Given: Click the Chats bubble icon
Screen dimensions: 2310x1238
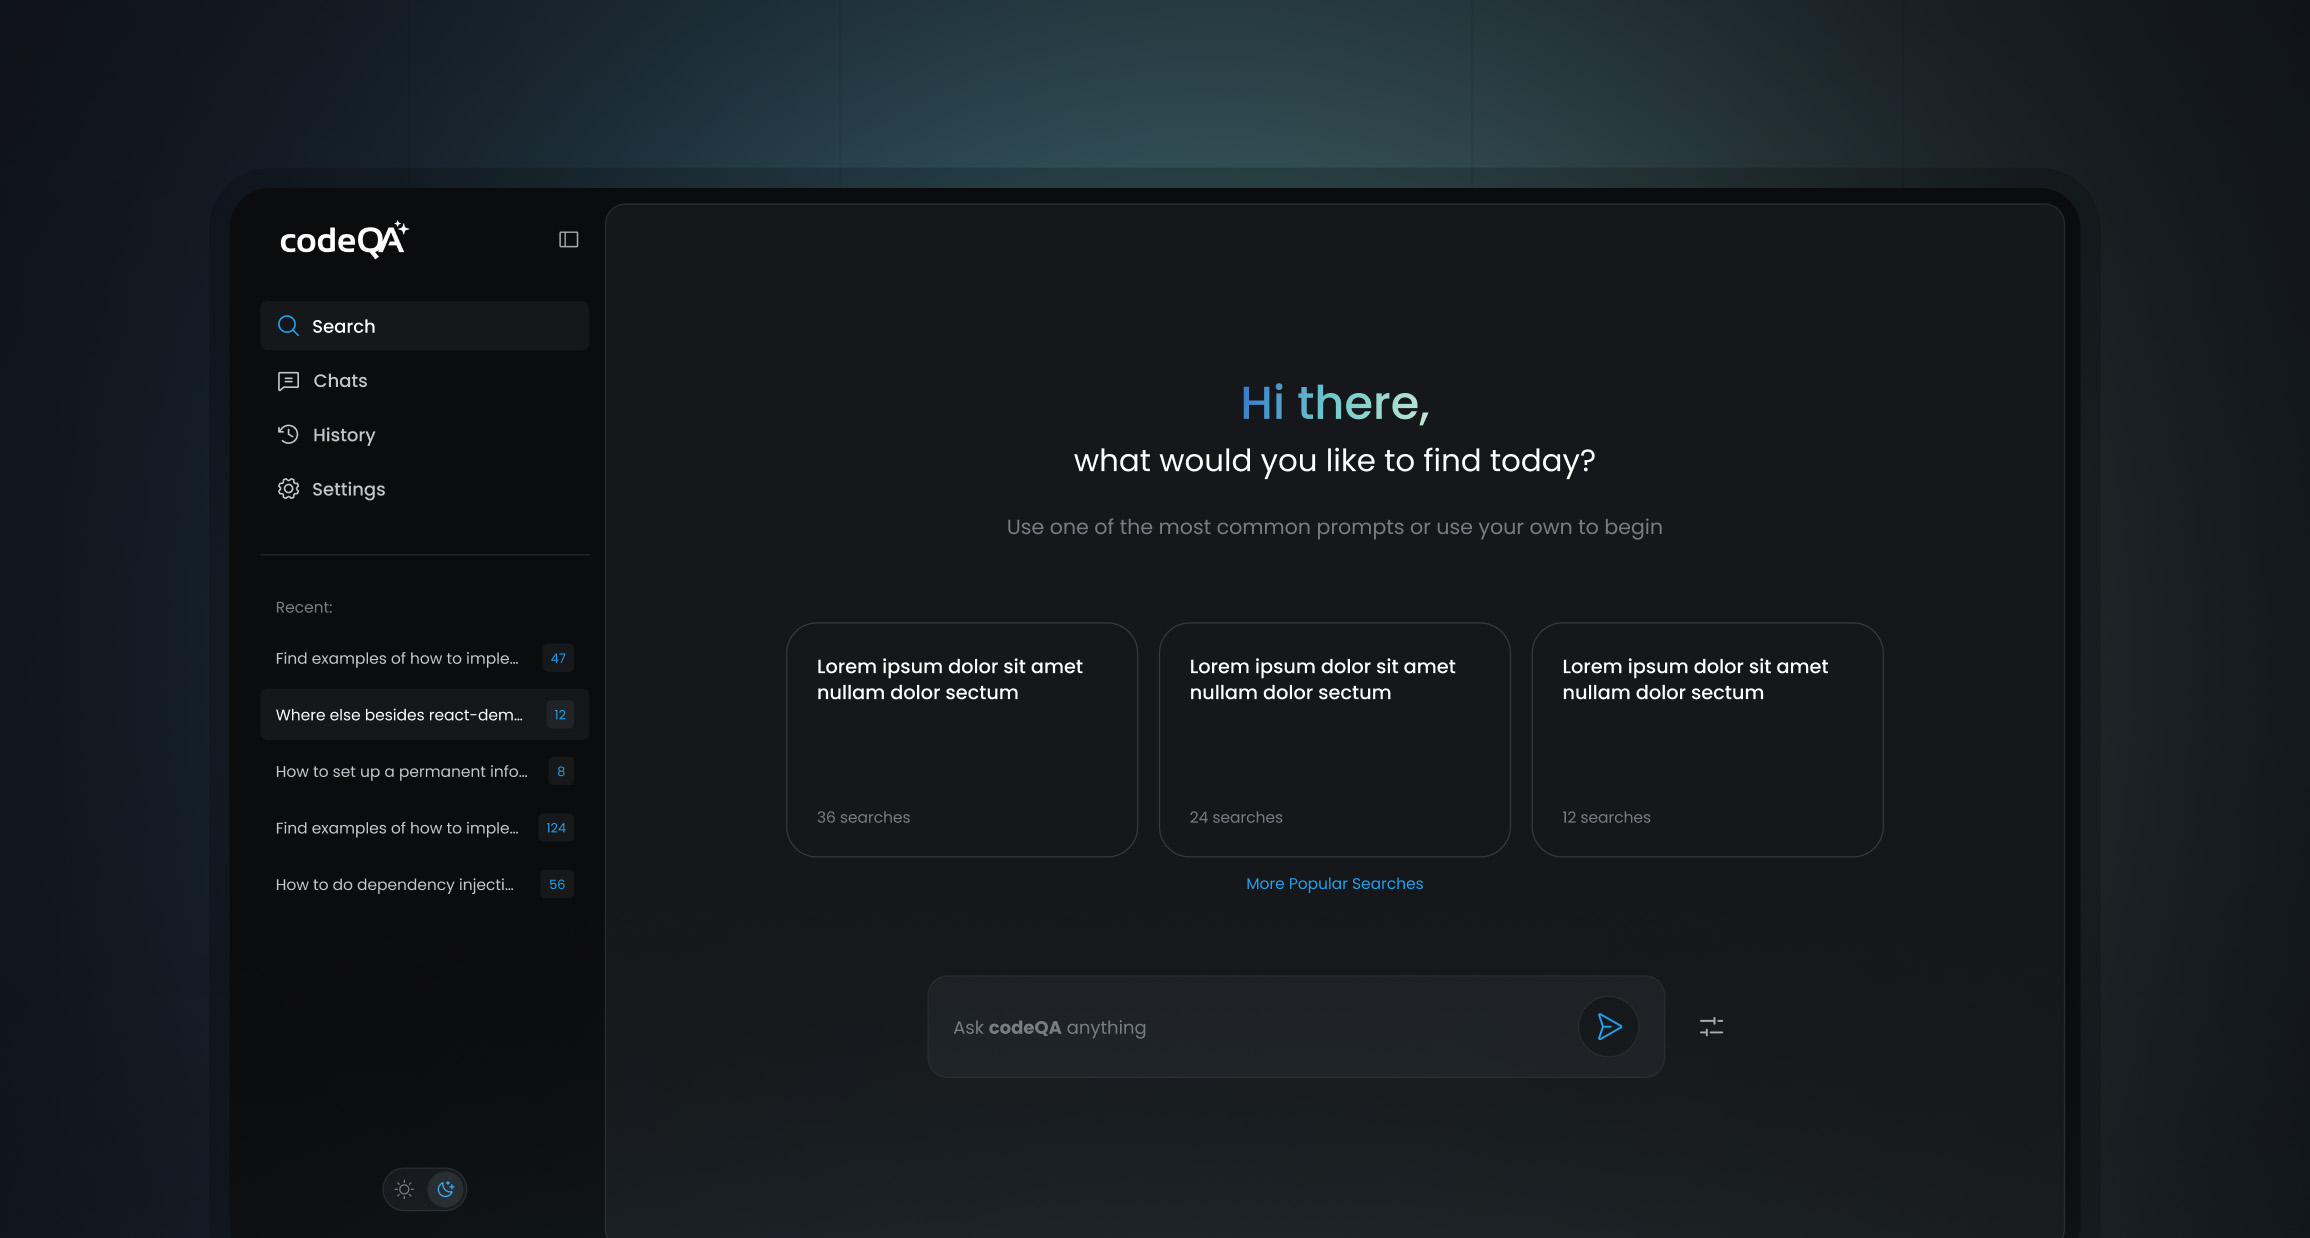Looking at the screenshot, I should tap(288, 381).
